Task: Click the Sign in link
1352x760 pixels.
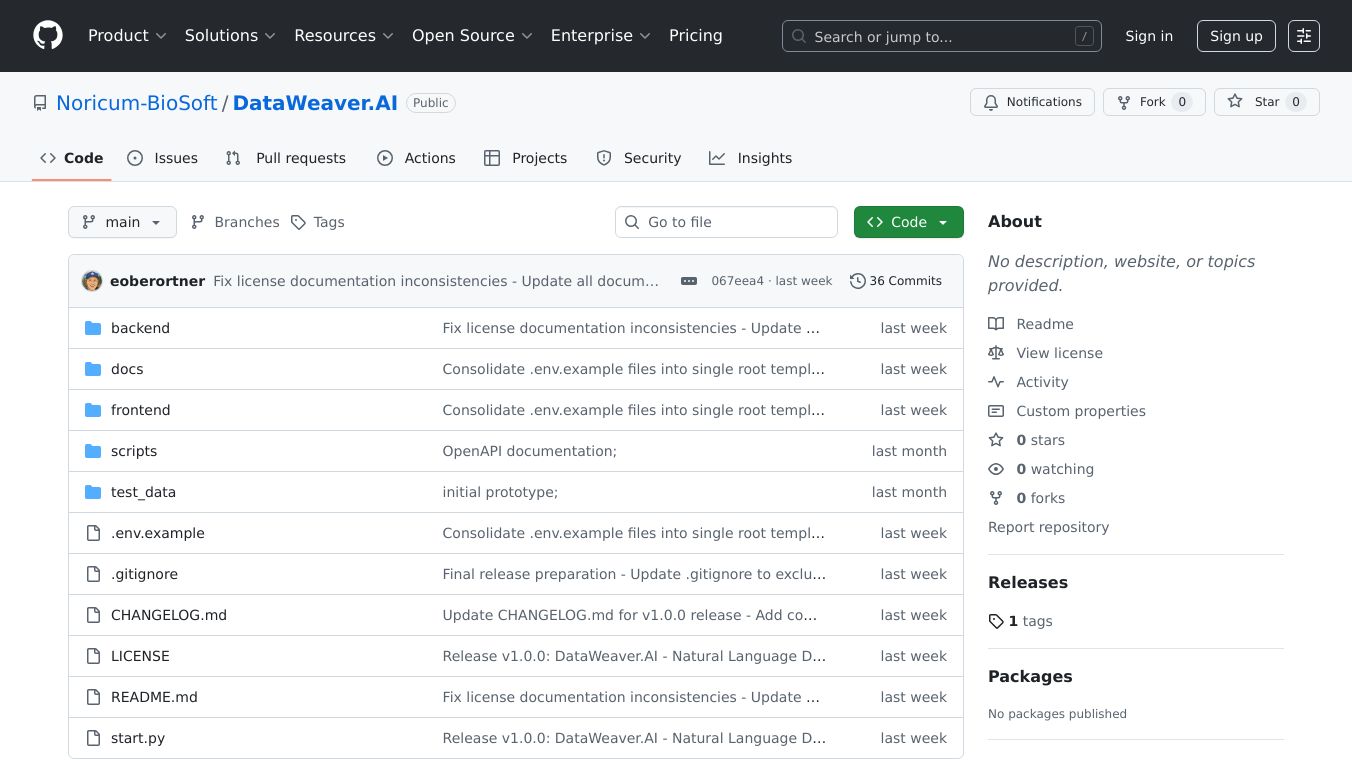Action: coord(1148,36)
